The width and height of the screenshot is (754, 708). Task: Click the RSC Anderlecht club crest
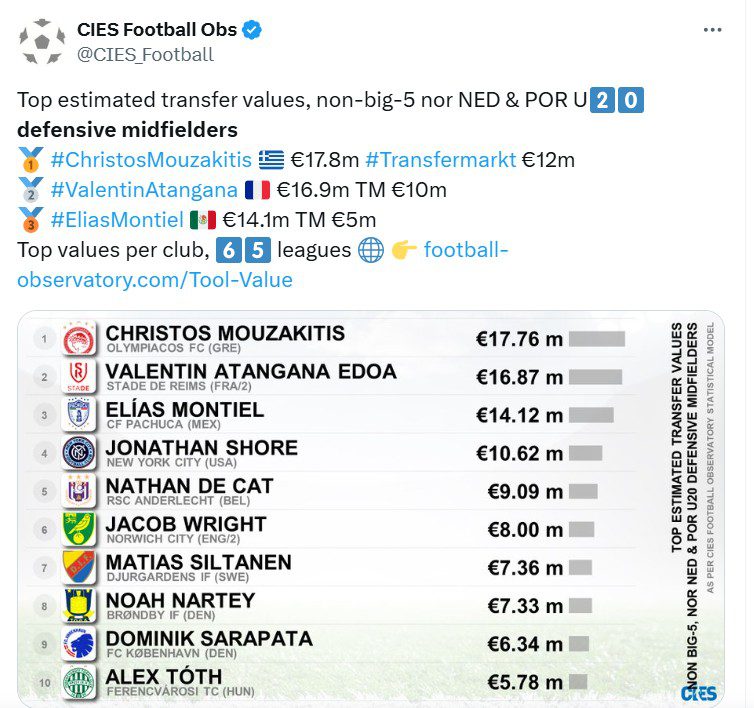point(79,491)
